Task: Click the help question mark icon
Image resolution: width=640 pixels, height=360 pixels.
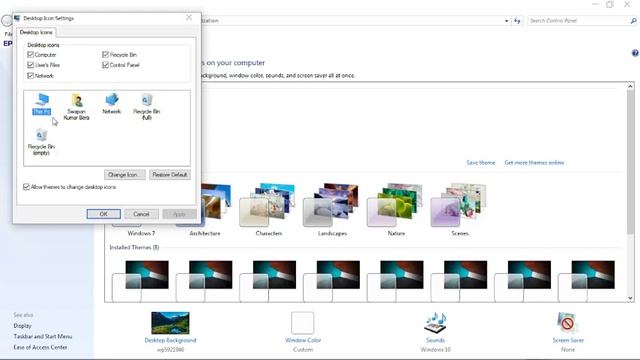Action: [635, 53]
